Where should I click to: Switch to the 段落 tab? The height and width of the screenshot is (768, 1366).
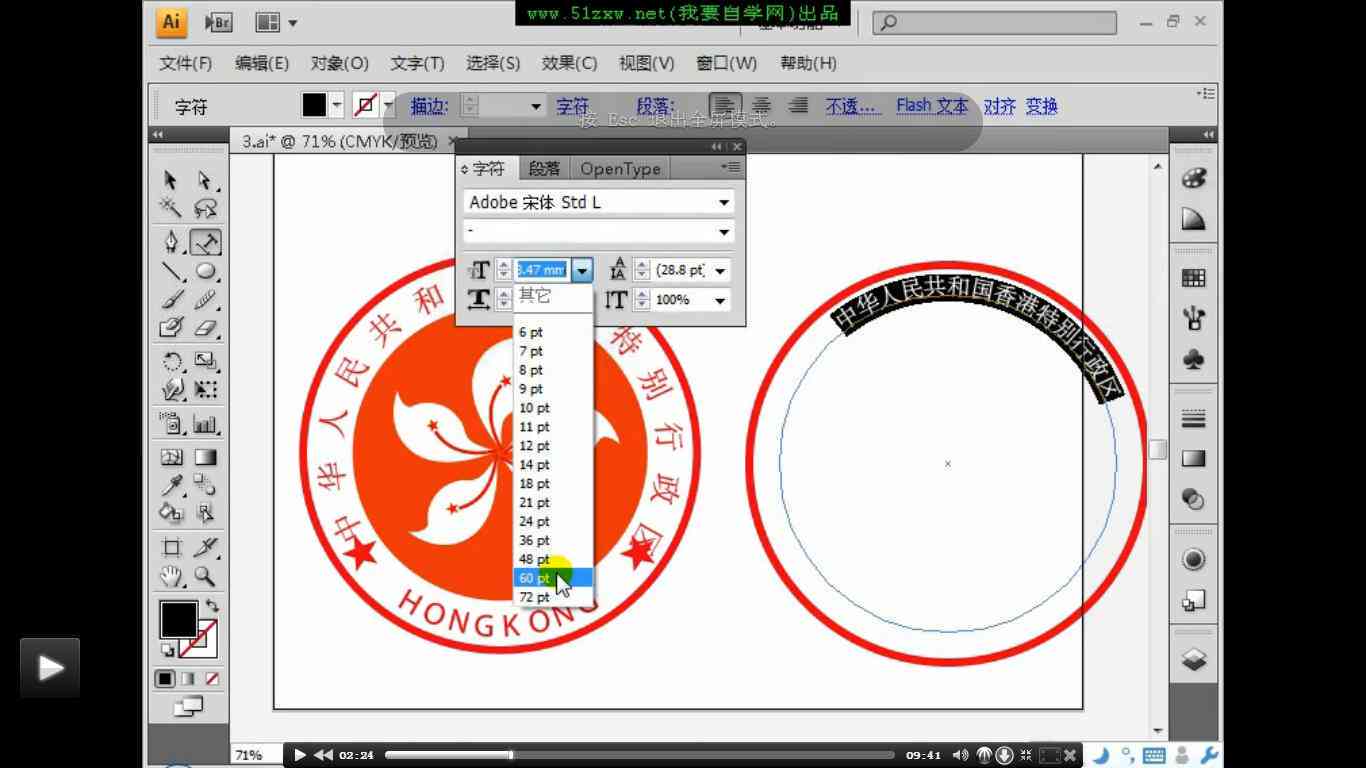tap(545, 169)
